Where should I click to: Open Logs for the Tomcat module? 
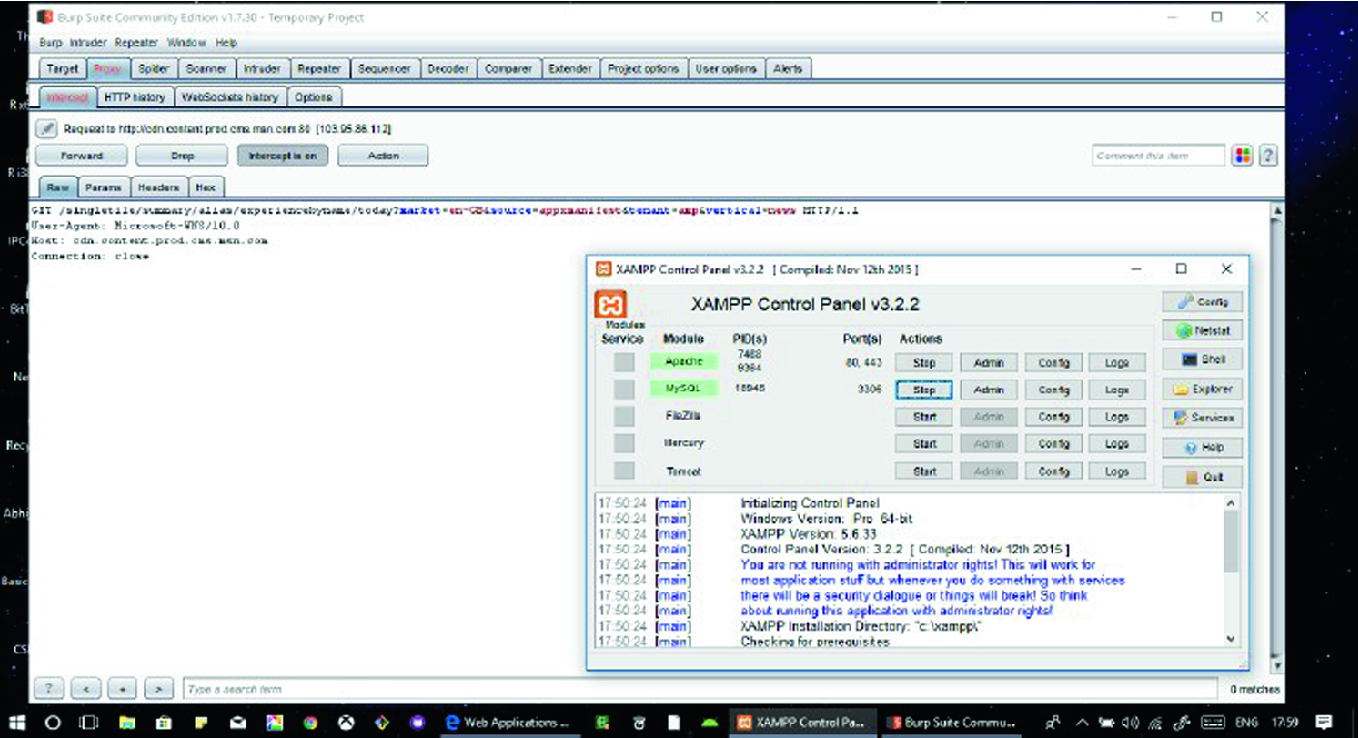(x=1117, y=472)
